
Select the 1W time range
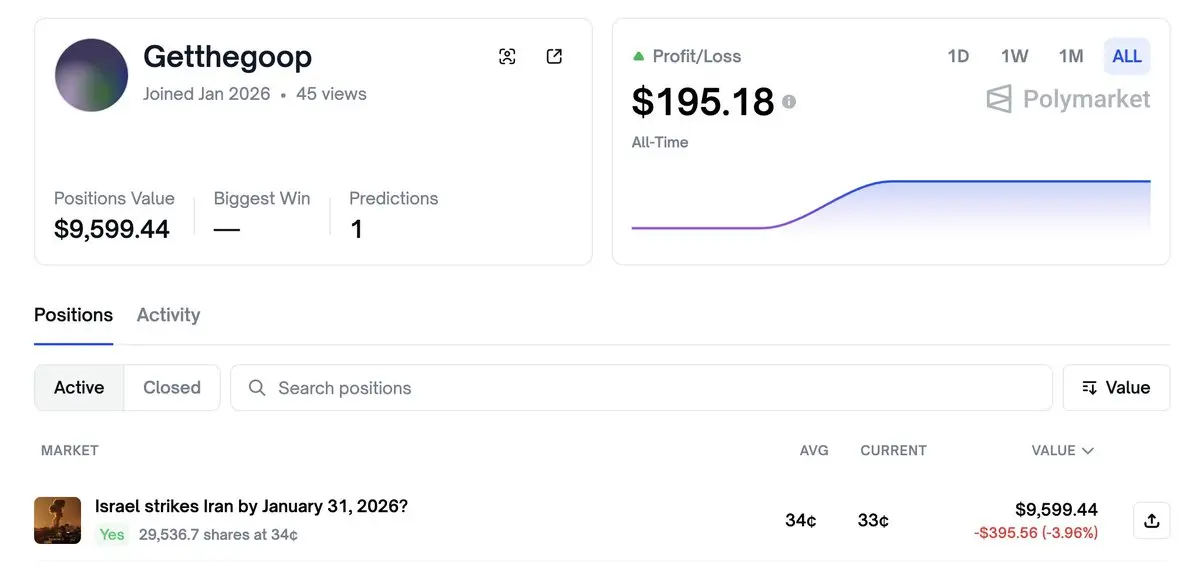point(1014,56)
